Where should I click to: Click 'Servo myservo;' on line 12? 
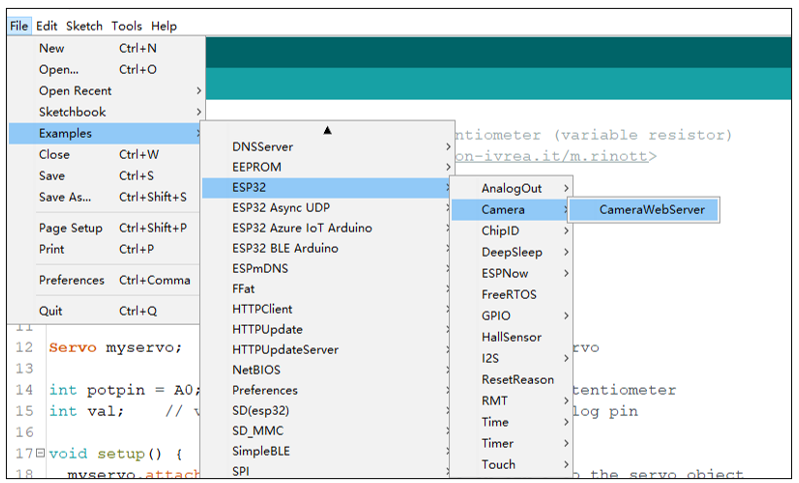coord(115,347)
